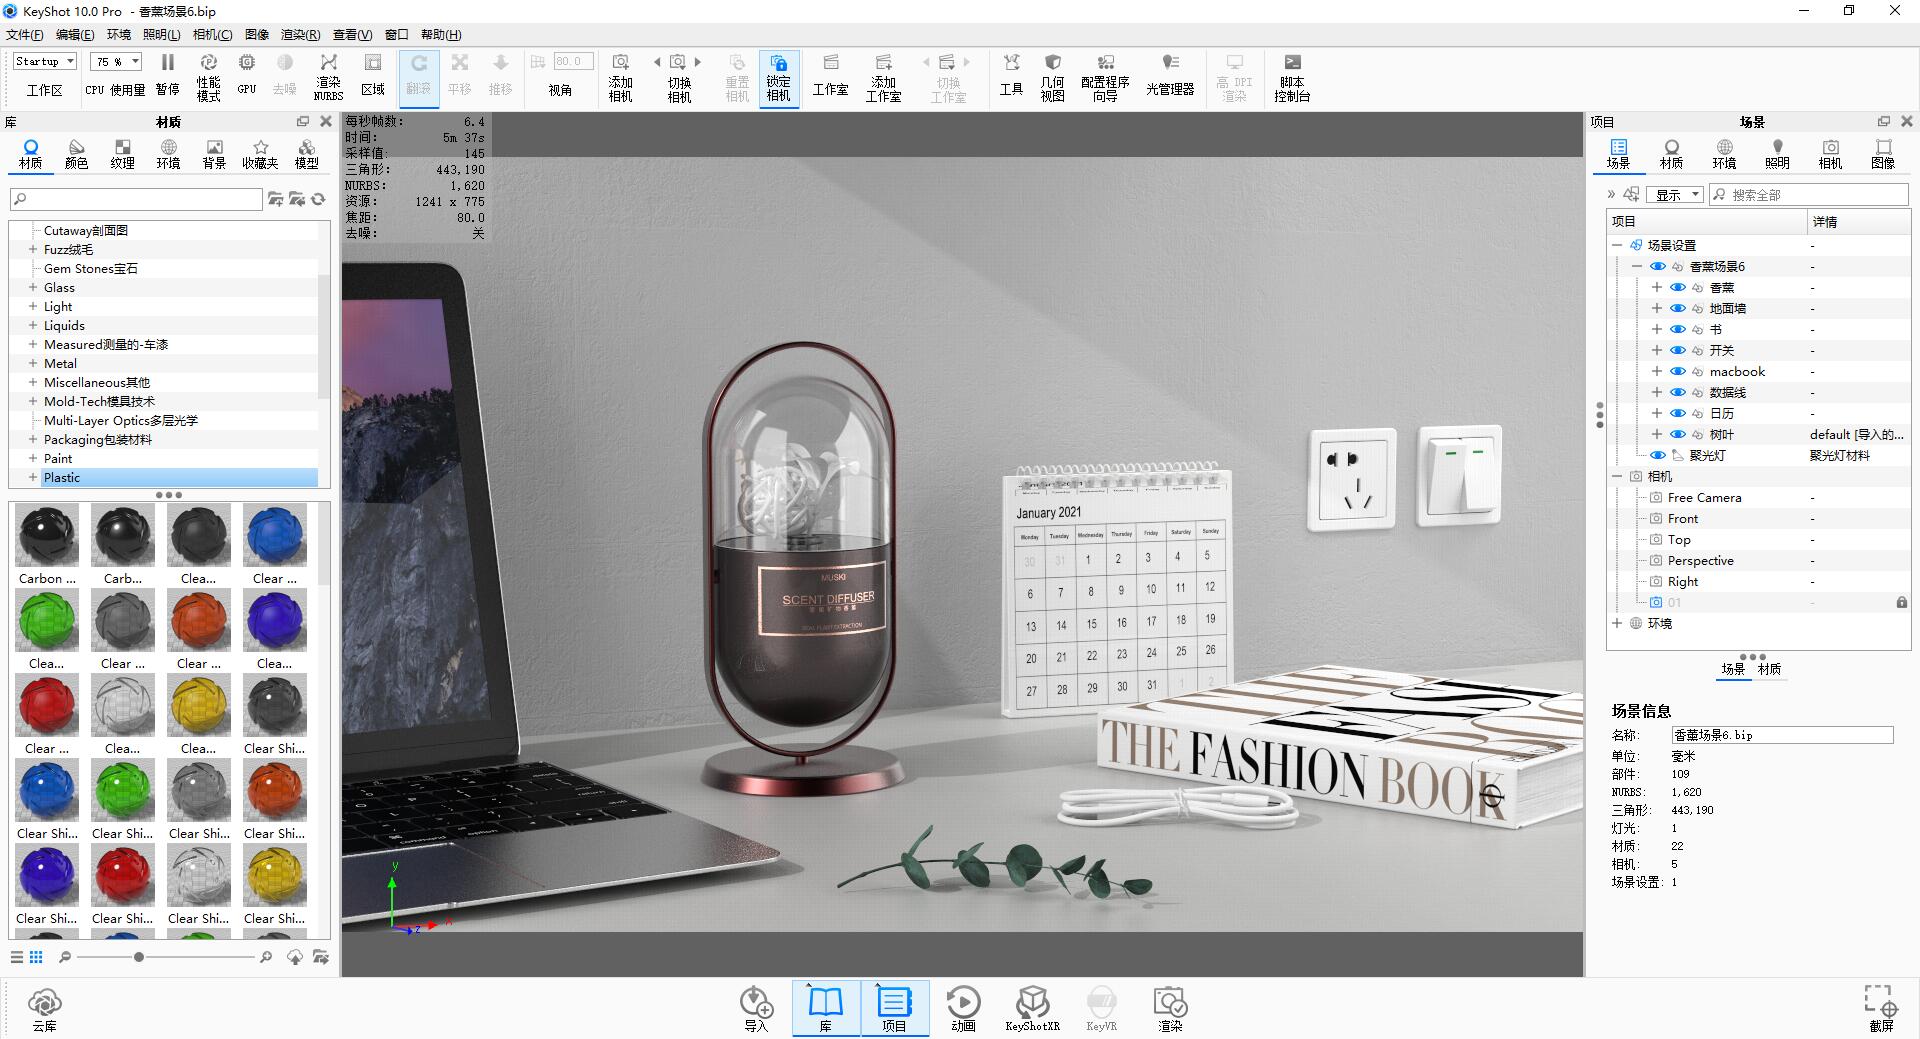Click the screenshot icon at bottom right
This screenshot has width=1920, height=1039.
click(x=1881, y=1000)
